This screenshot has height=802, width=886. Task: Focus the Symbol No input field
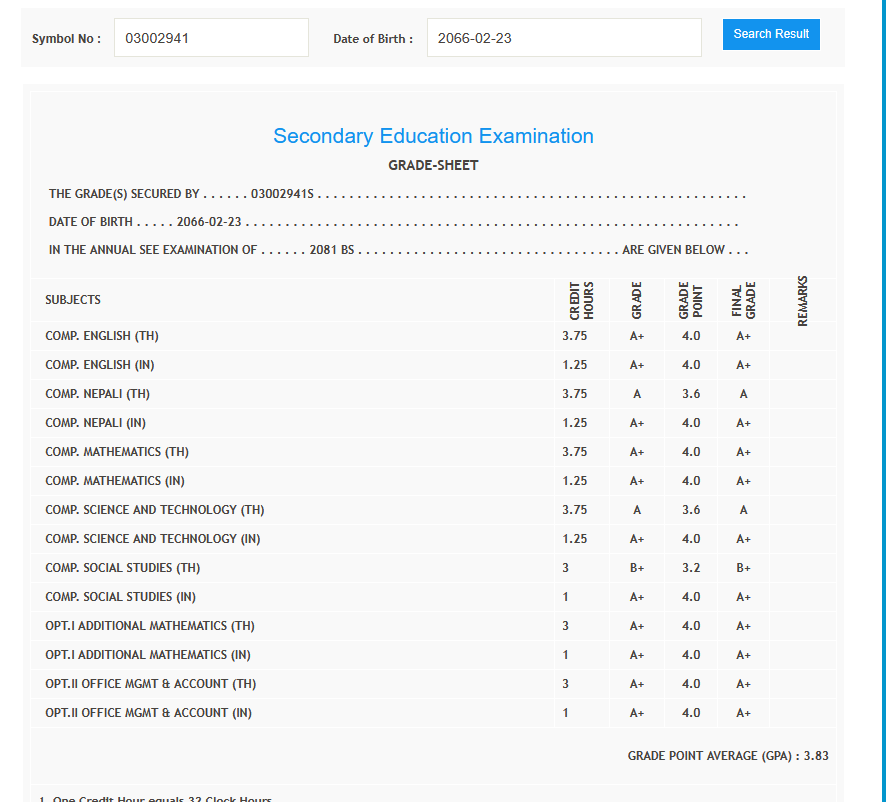[211, 38]
